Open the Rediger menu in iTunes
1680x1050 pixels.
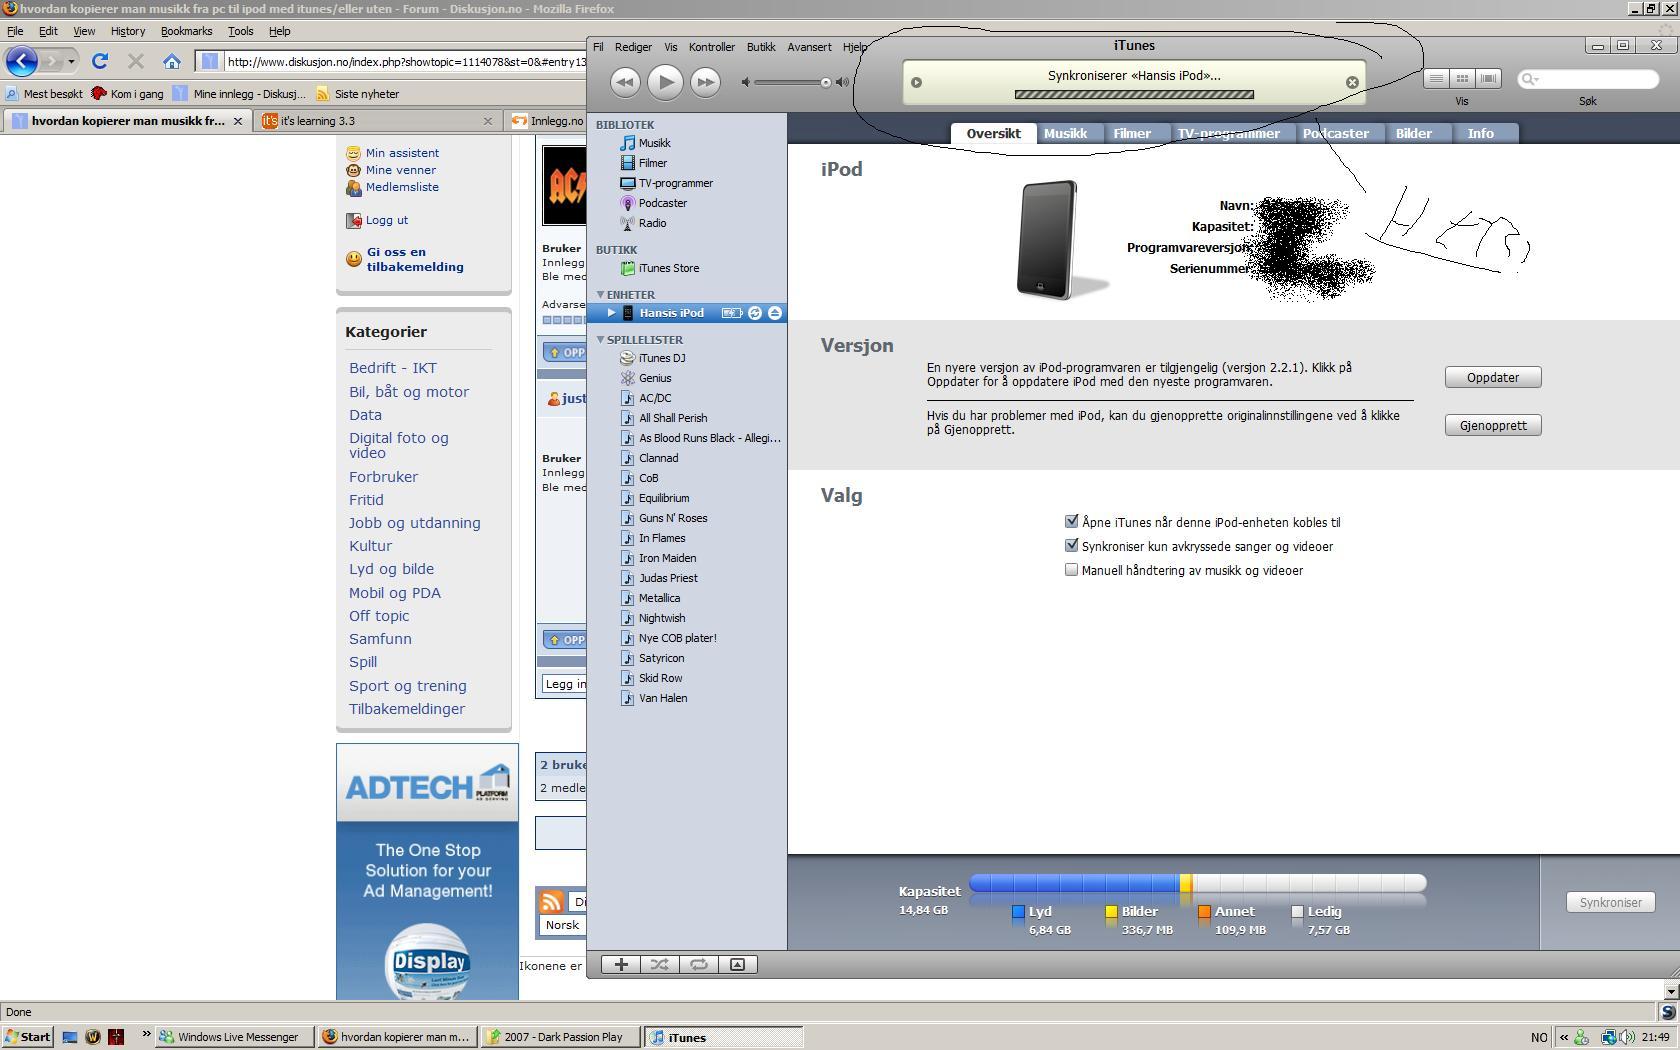tap(633, 47)
